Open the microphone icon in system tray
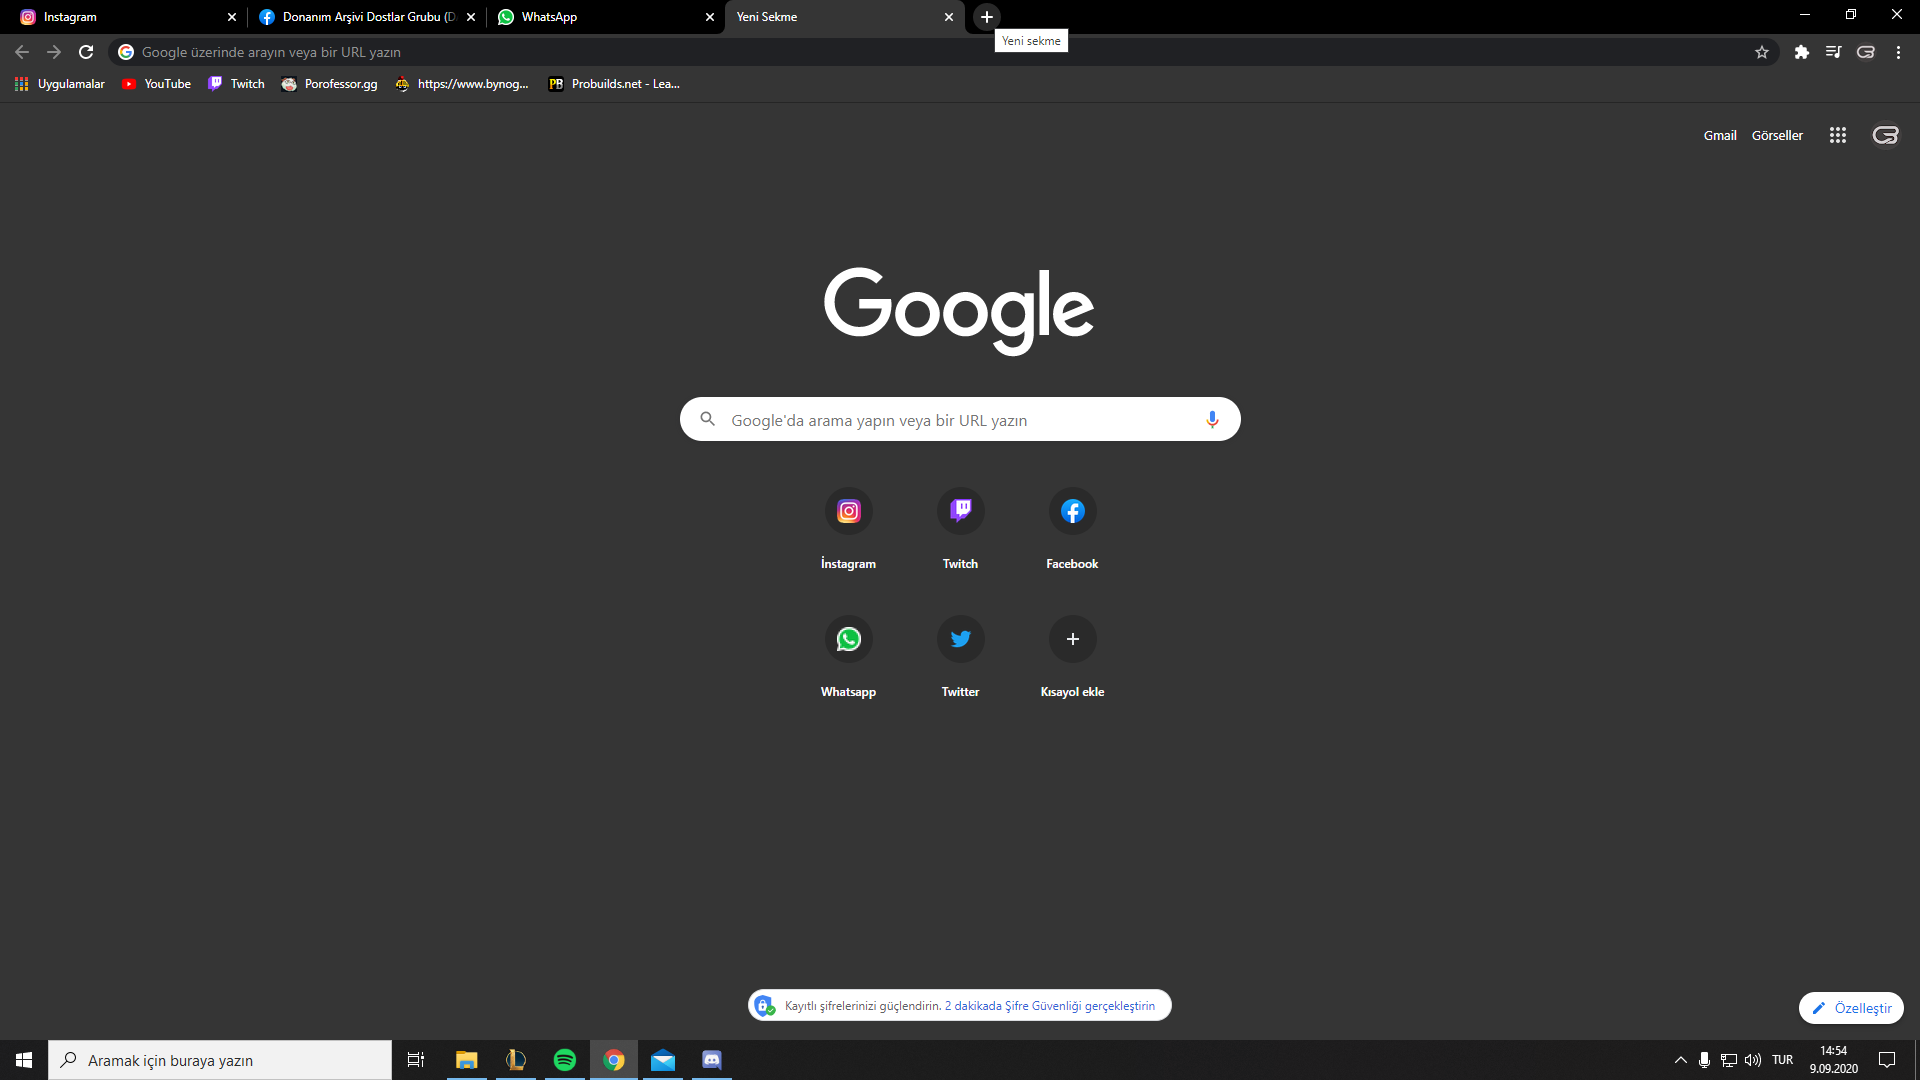 tap(1705, 1060)
